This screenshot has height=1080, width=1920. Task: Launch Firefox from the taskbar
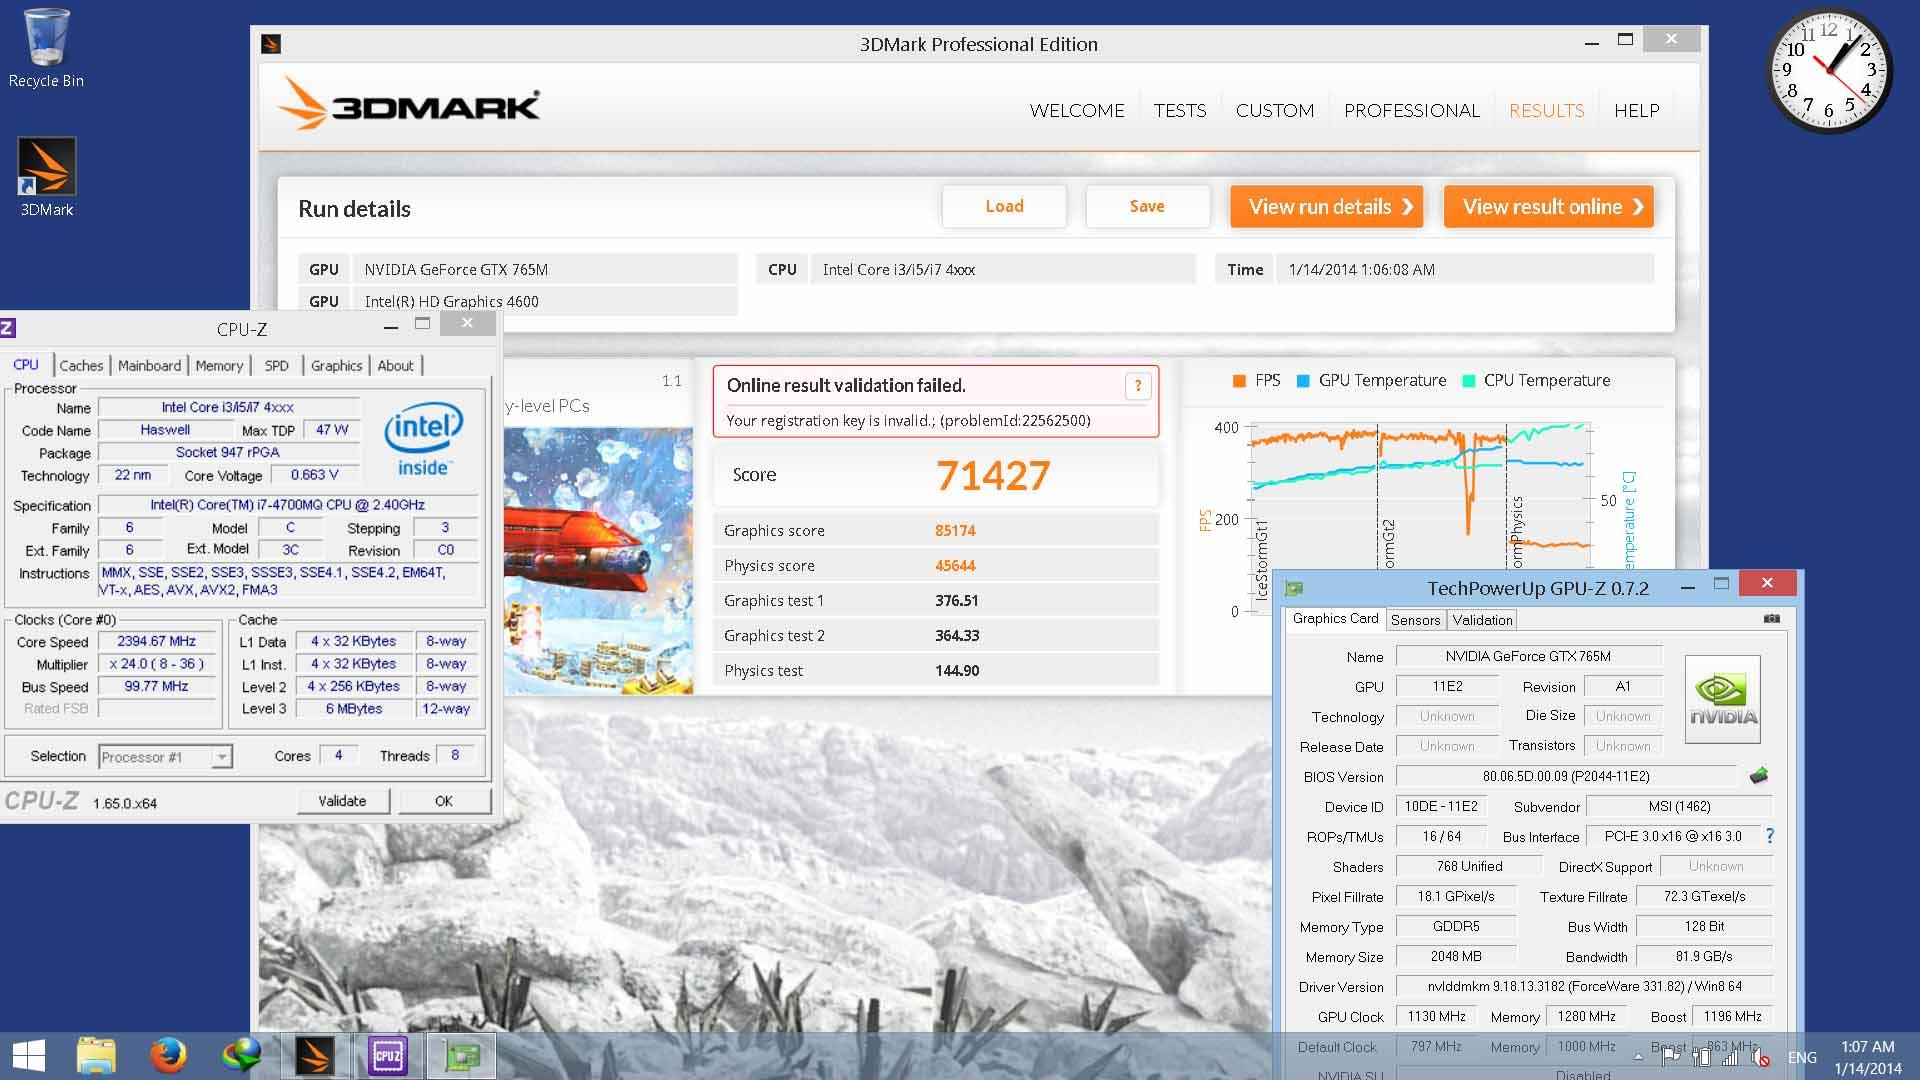(x=169, y=1056)
